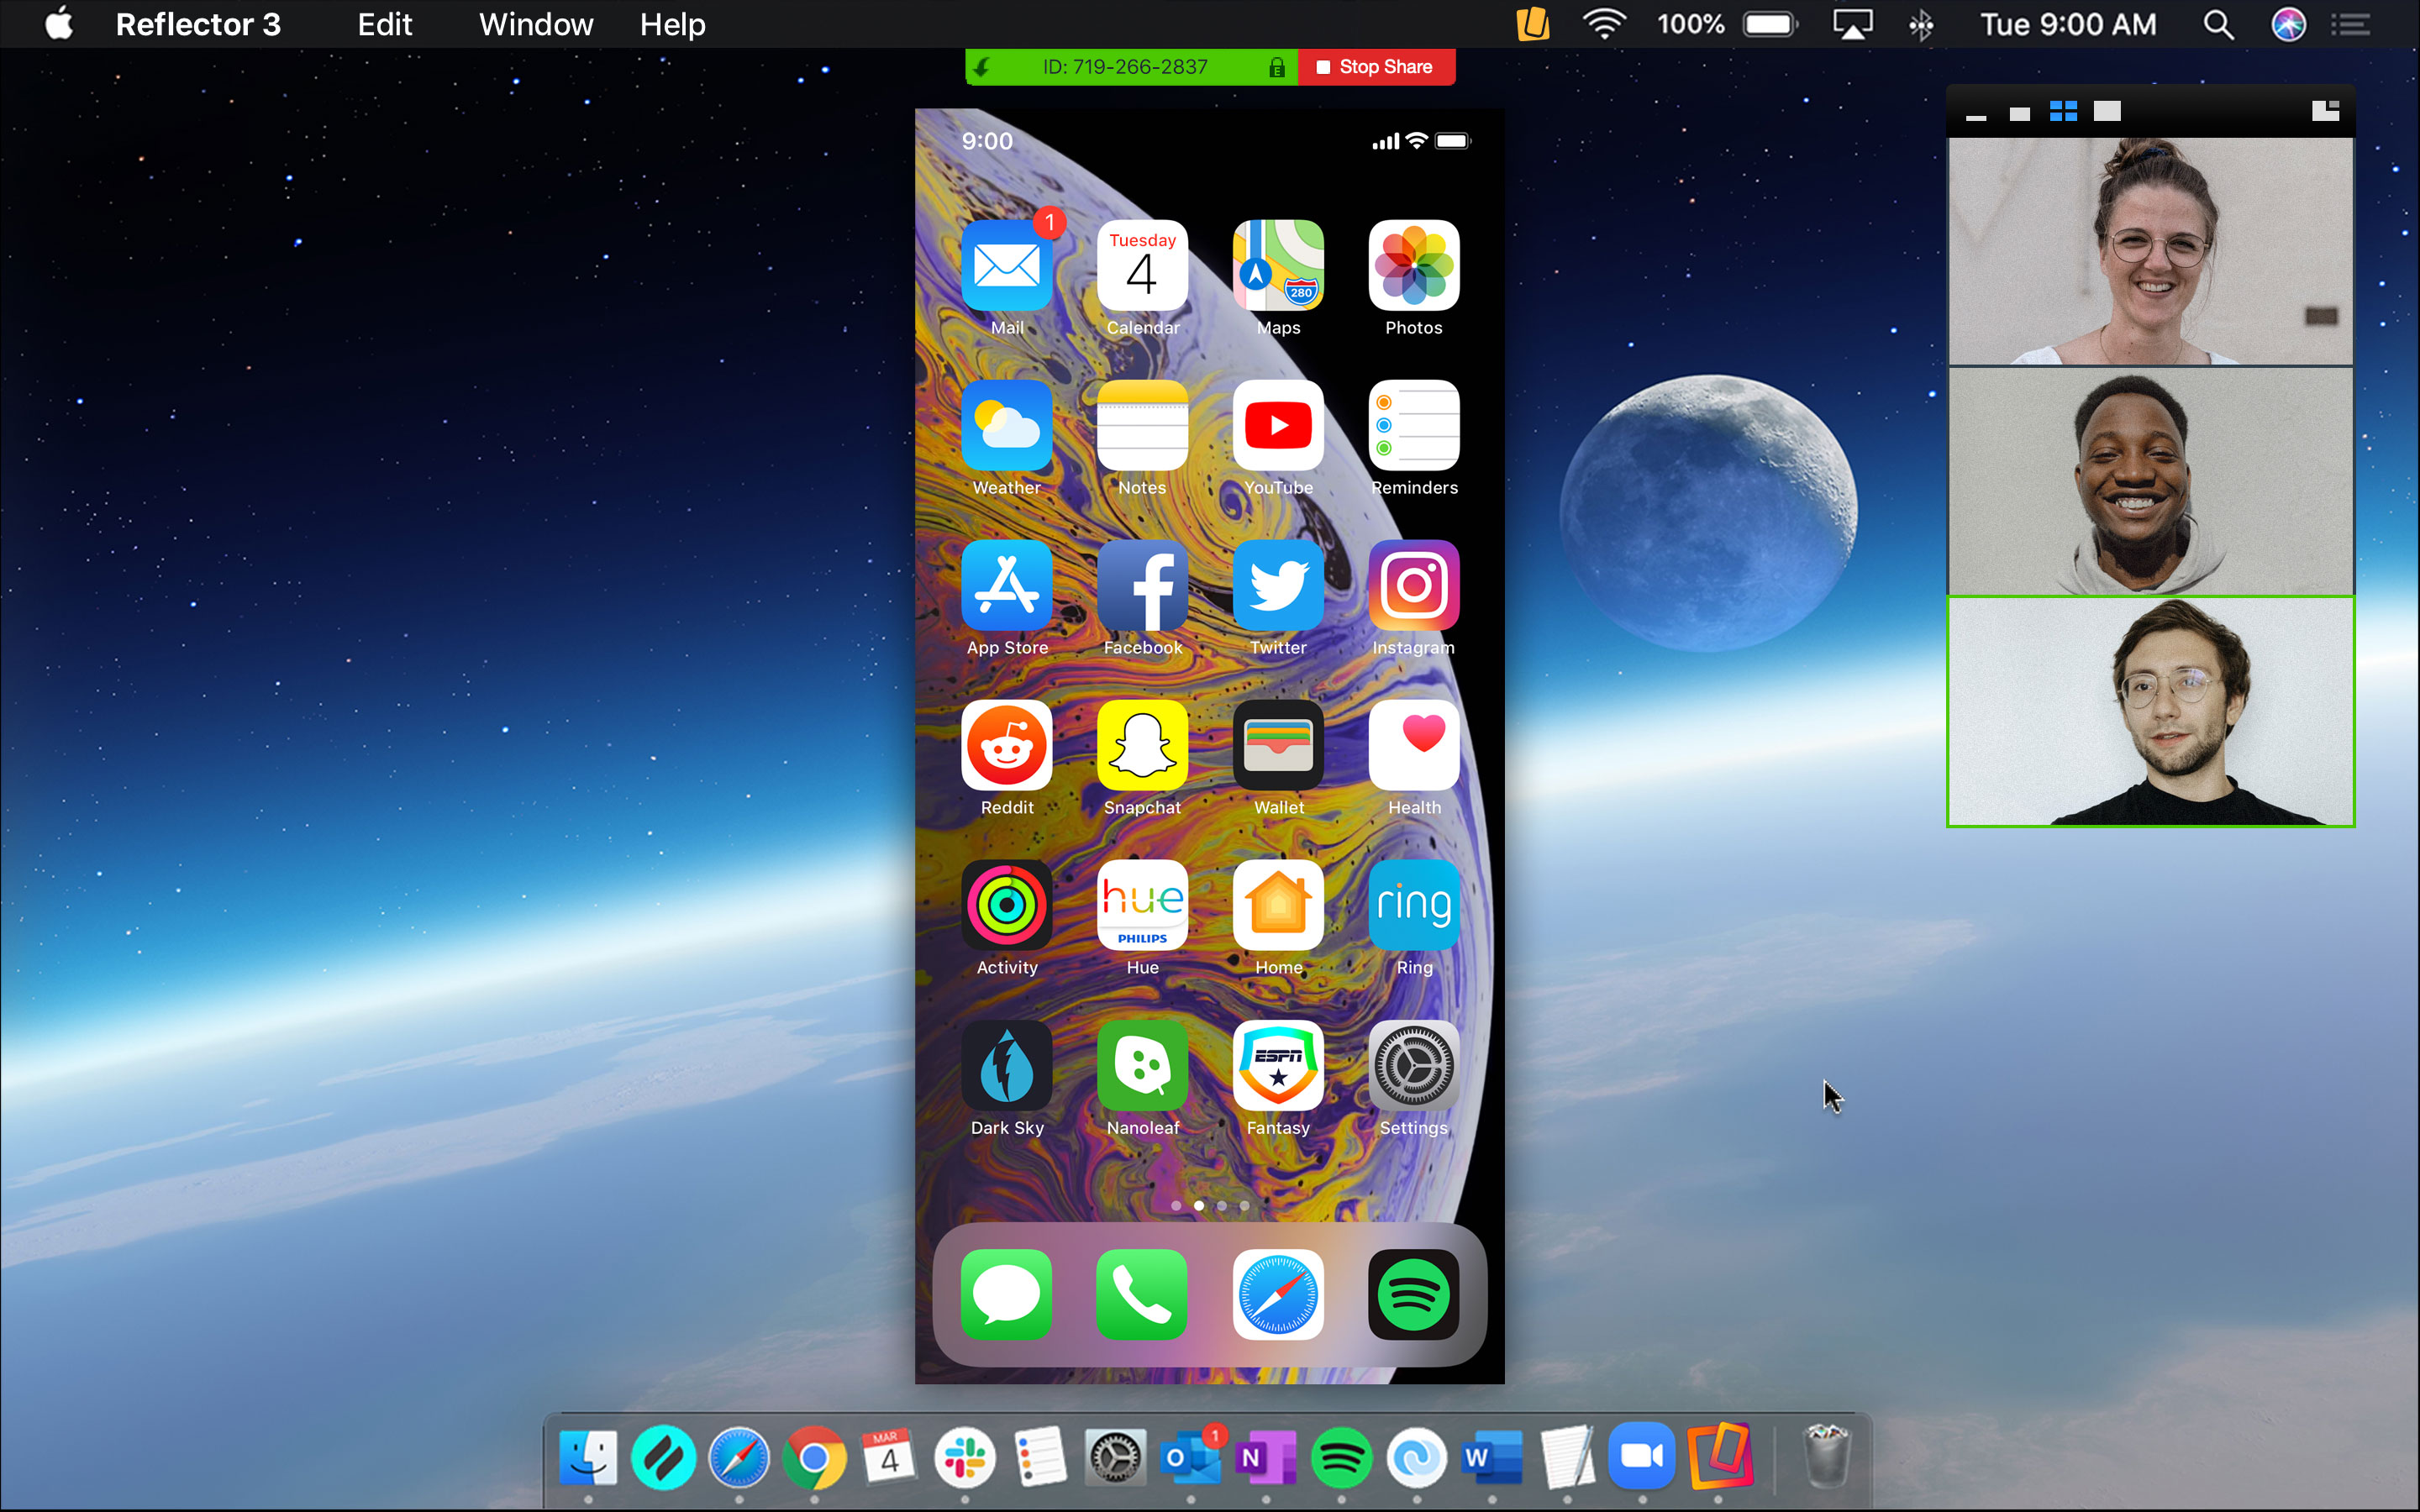
Task: Tap the Philips Hue app icon
Action: (x=1142, y=906)
